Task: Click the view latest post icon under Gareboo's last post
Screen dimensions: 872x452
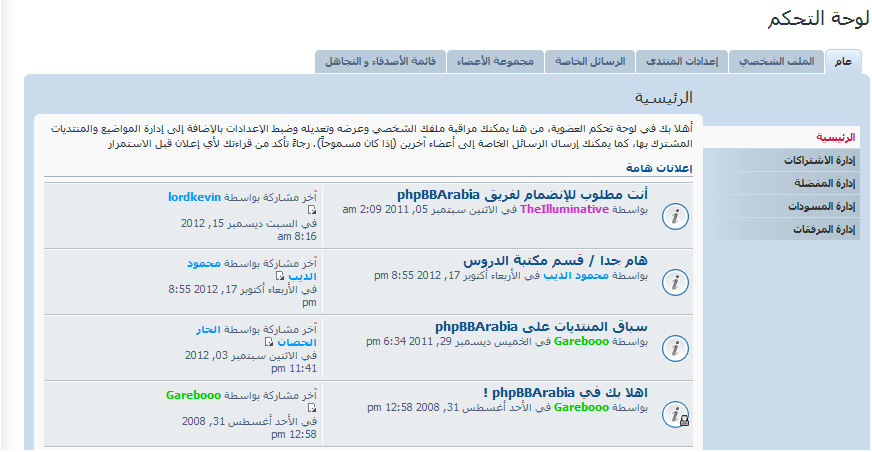Action: tap(312, 409)
